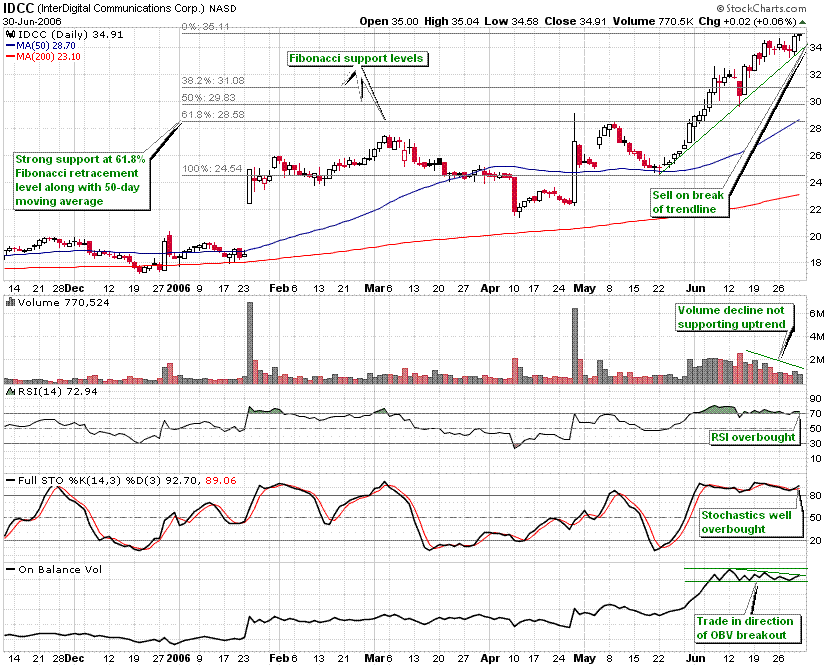Click the Mar label on upper date axis
The image size is (830, 665).
click(374, 288)
